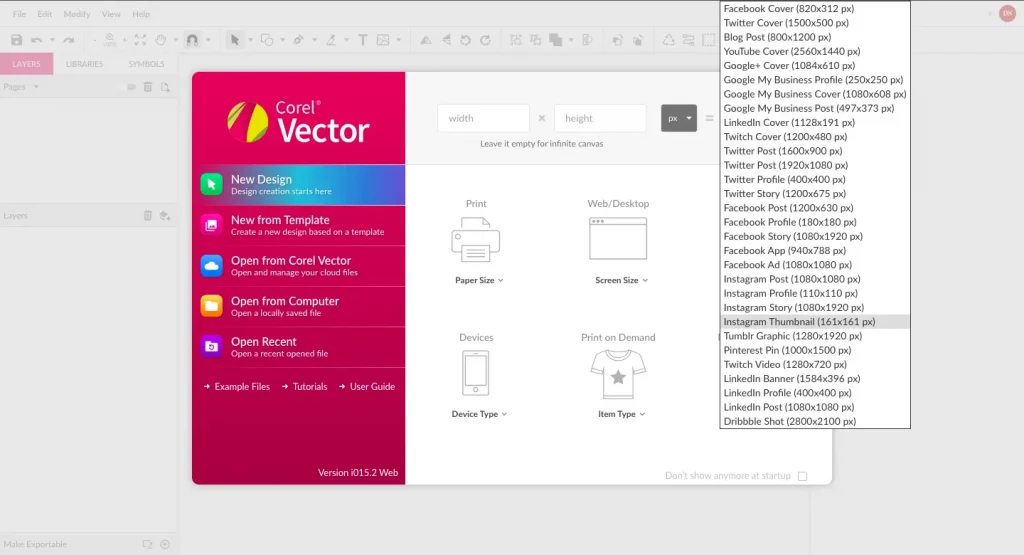Open the Shape tool options arrow

(x=282, y=40)
